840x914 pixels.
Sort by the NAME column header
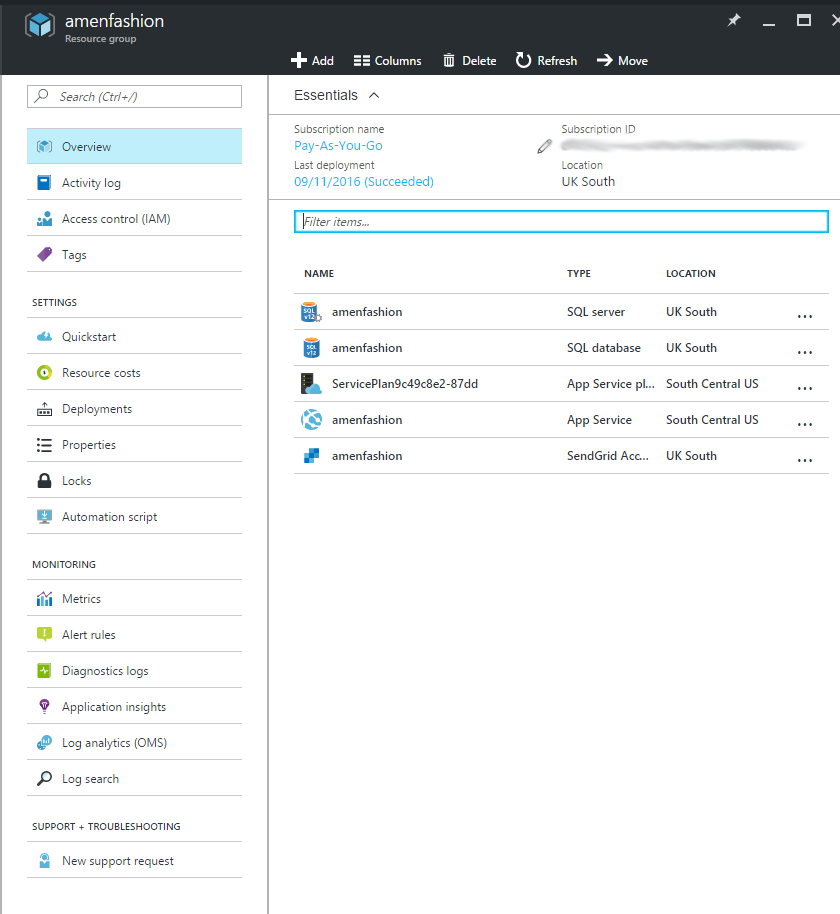pyautogui.click(x=319, y=273)
